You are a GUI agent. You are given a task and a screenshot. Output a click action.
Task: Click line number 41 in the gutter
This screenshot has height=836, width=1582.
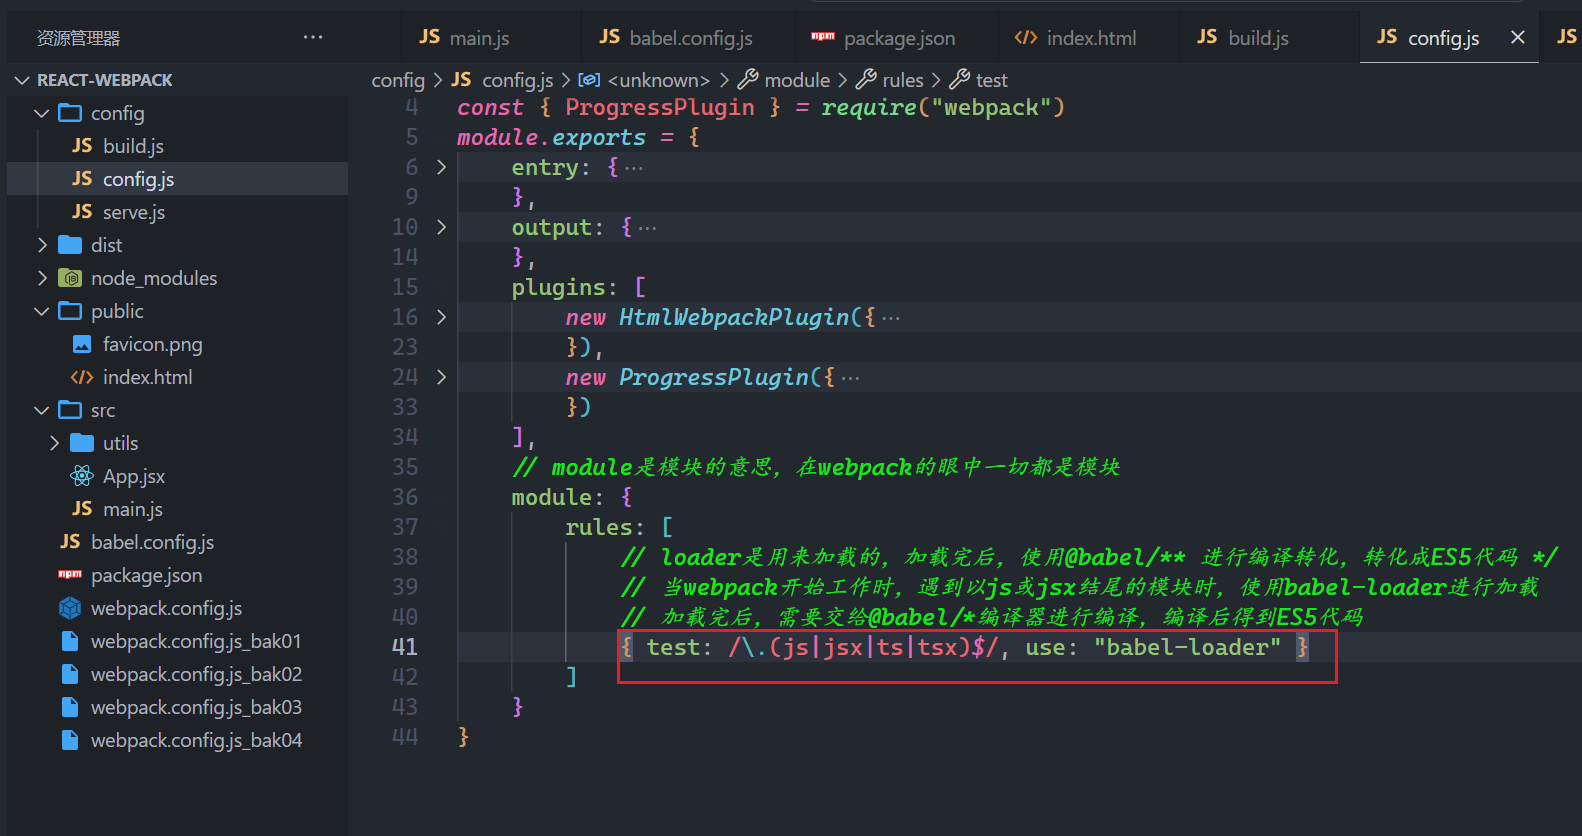pyautogui.click(x=404, y=647)
